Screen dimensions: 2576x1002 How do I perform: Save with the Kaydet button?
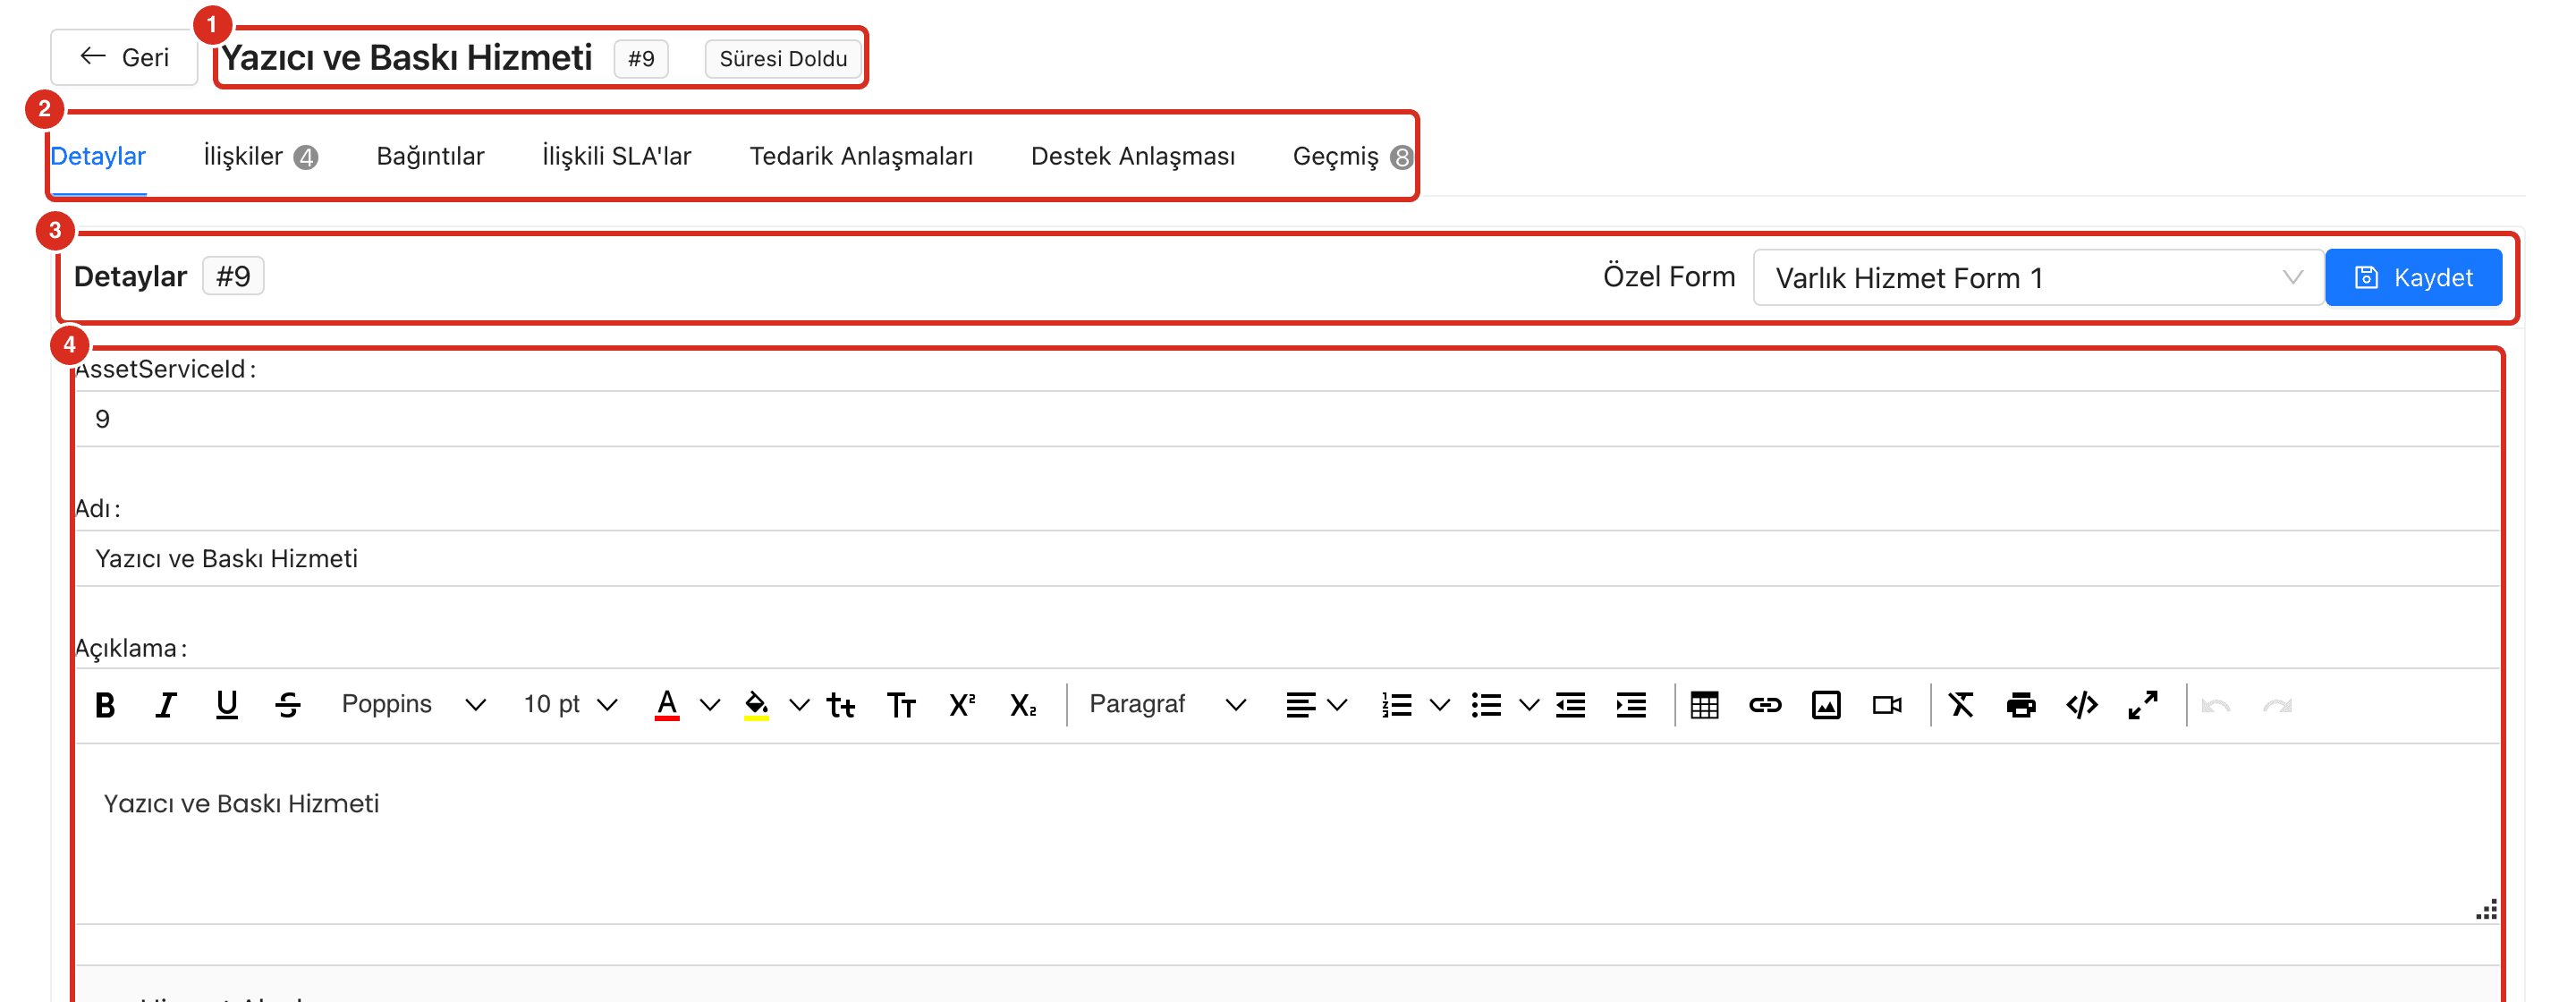click(x=2413, y=278)
